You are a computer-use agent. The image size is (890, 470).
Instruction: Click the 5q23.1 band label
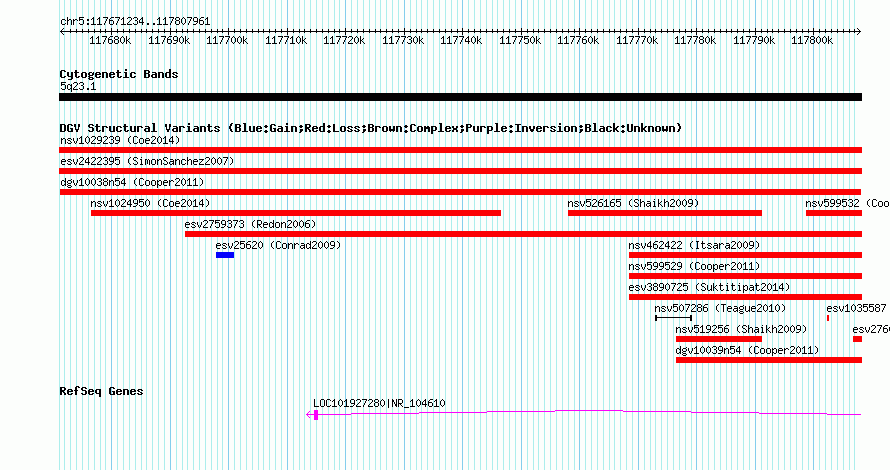[x=78, y=86]
